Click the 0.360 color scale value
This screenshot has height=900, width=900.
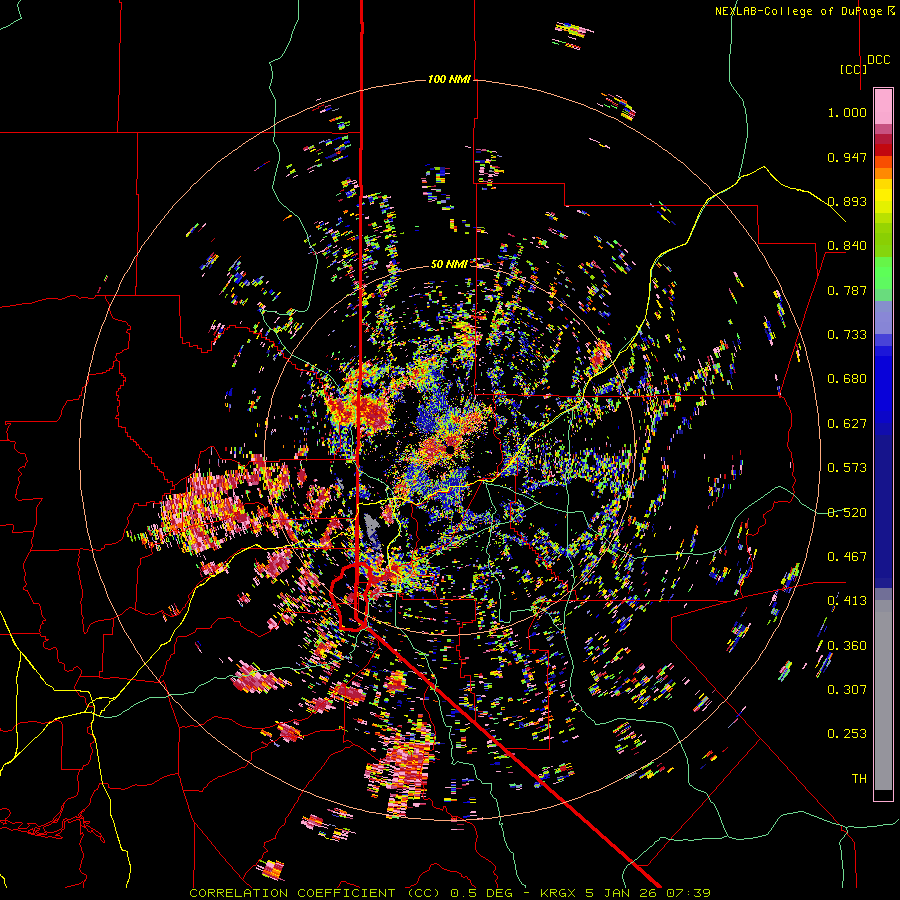[847, 646]
